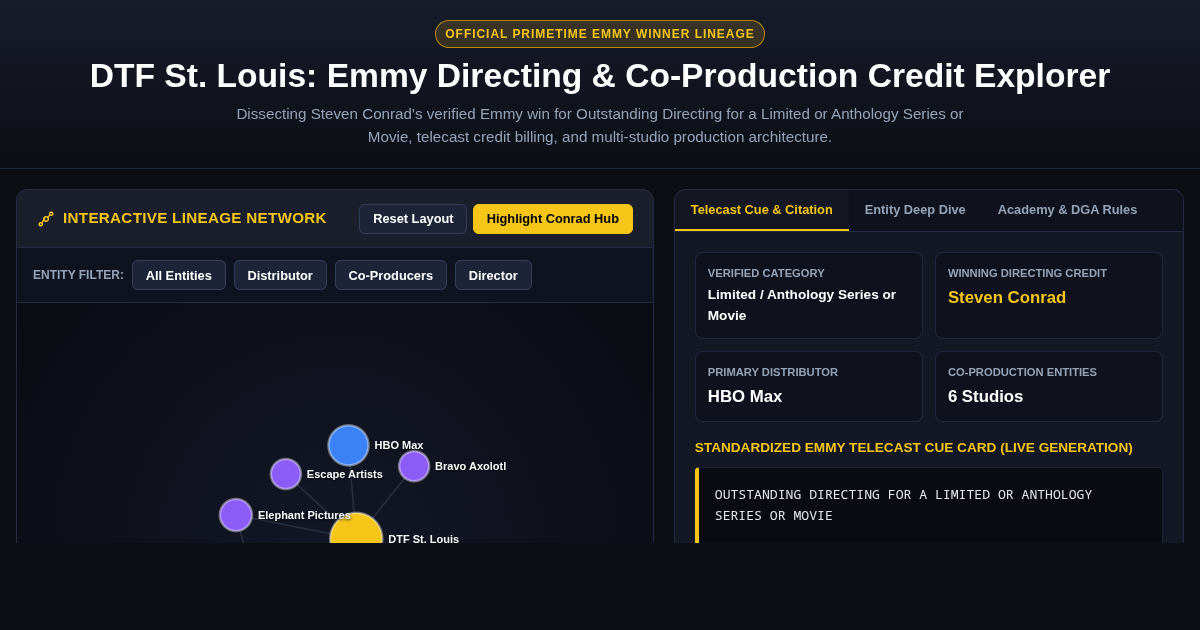Image resolution: width=1200 pixels, height=630 pixels.
Task: Filter network by Director
Action: click(x=493, y=275)
